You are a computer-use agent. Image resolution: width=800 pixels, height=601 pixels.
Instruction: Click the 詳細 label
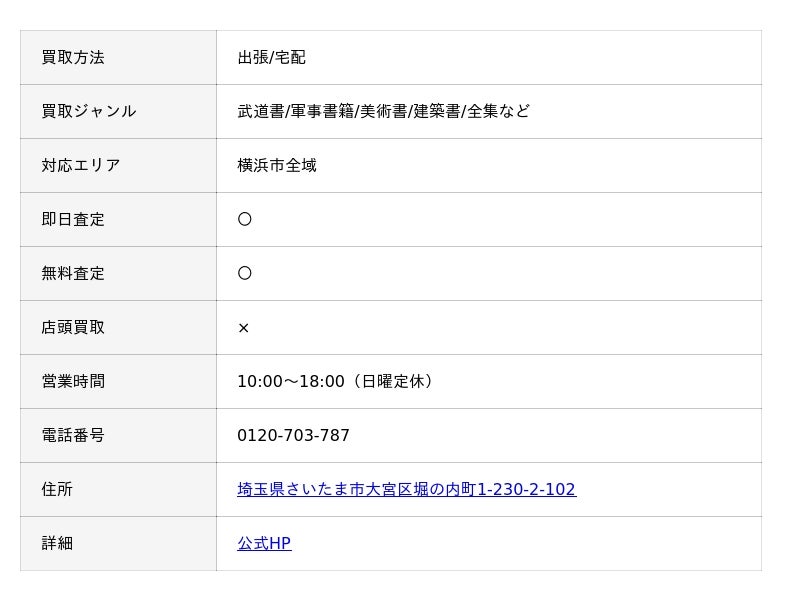[57, 543]
